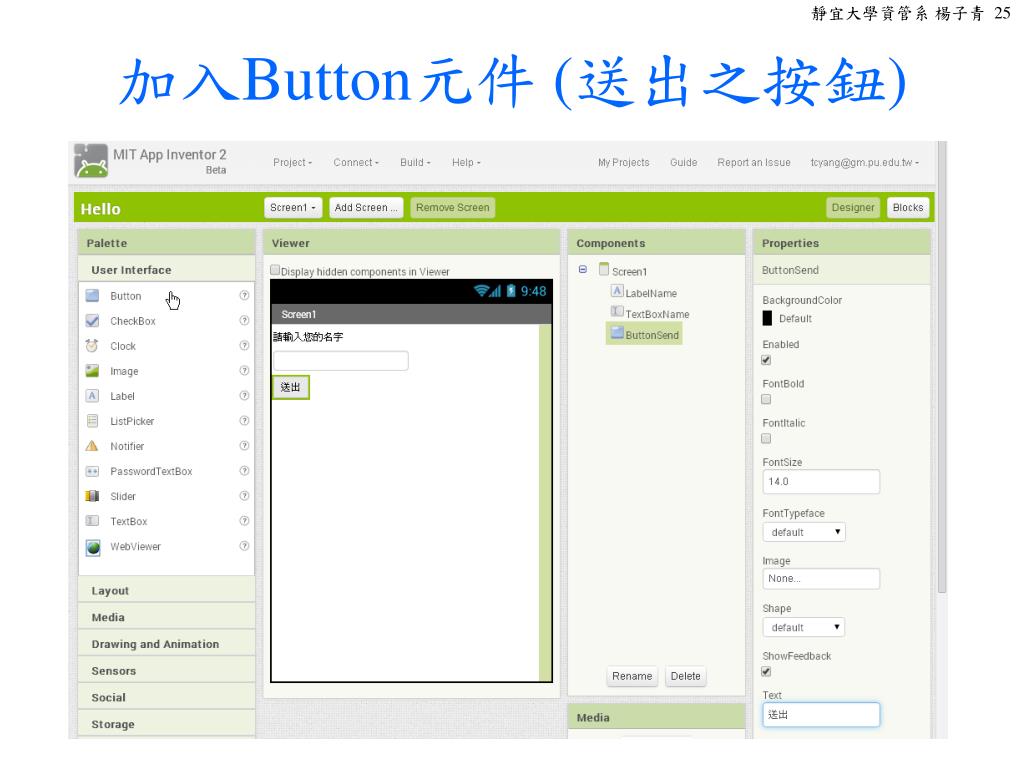Viewport: 1024px width, 768px height.
Task: Select the PasswordTextBox palette icon
Action: pyautogui.click(x=93, y=471)
